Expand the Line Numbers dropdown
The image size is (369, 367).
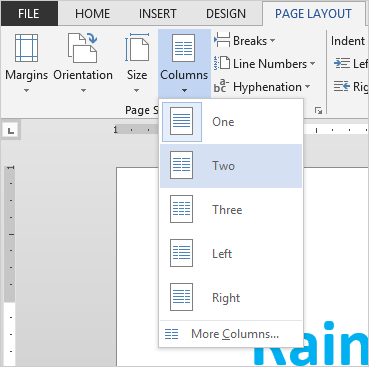tap(265, 64)
